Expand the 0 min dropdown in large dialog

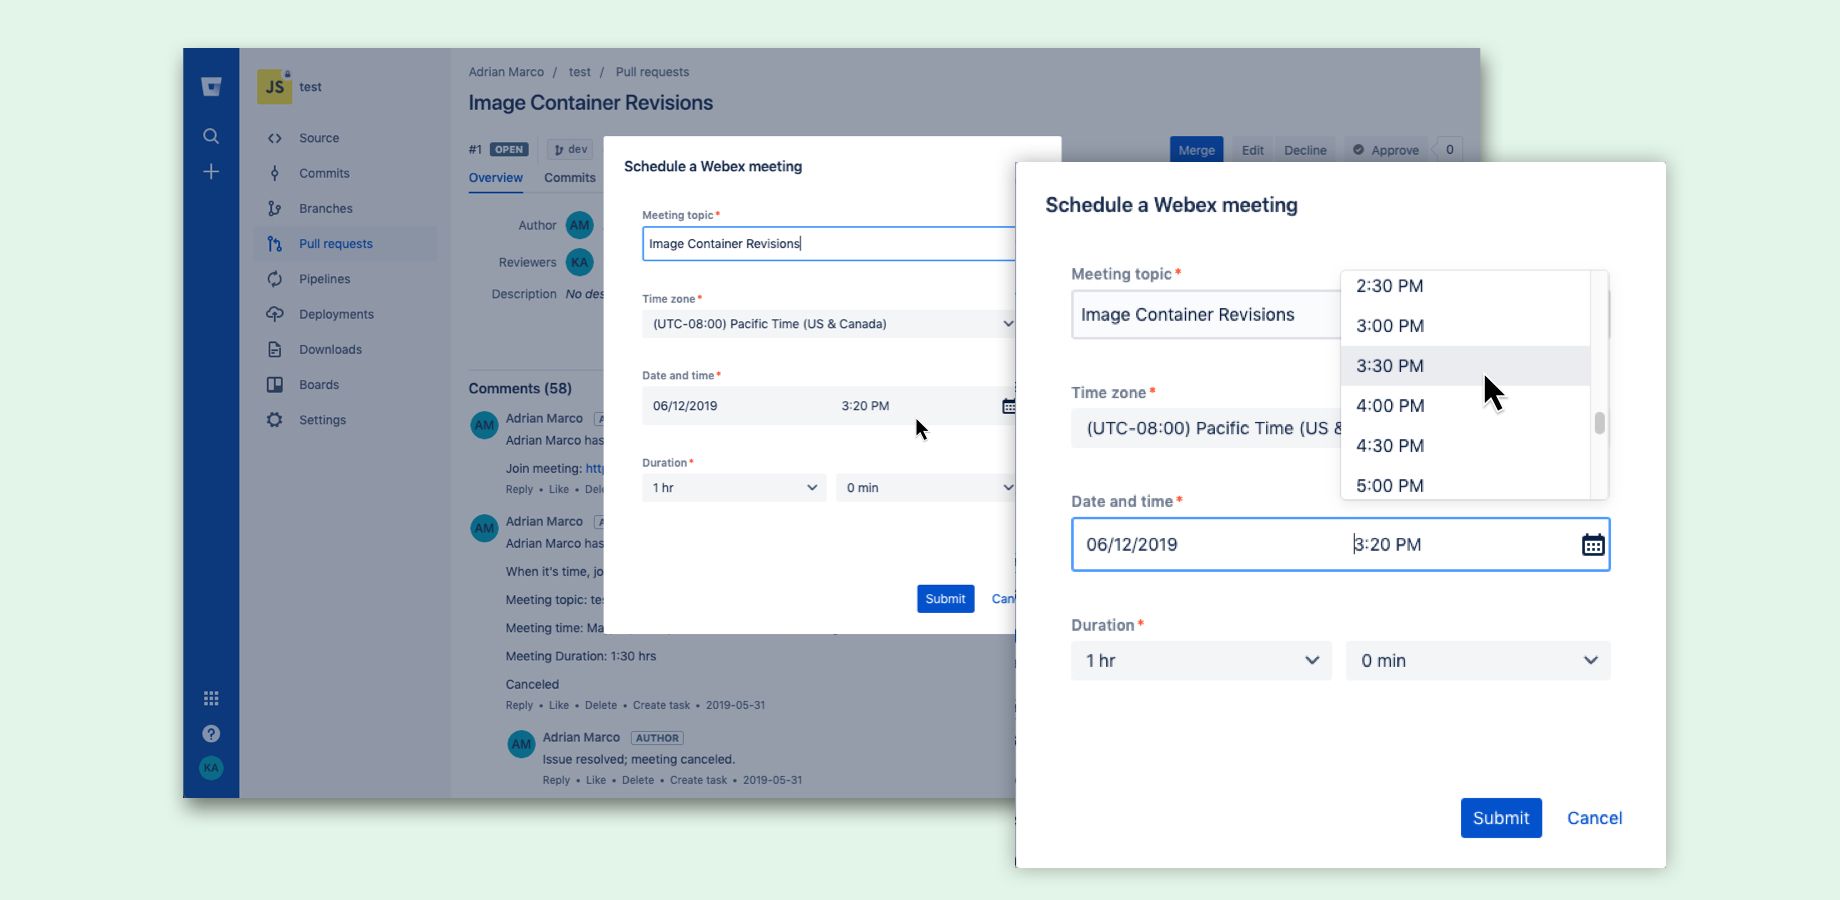pos(1478,661)
